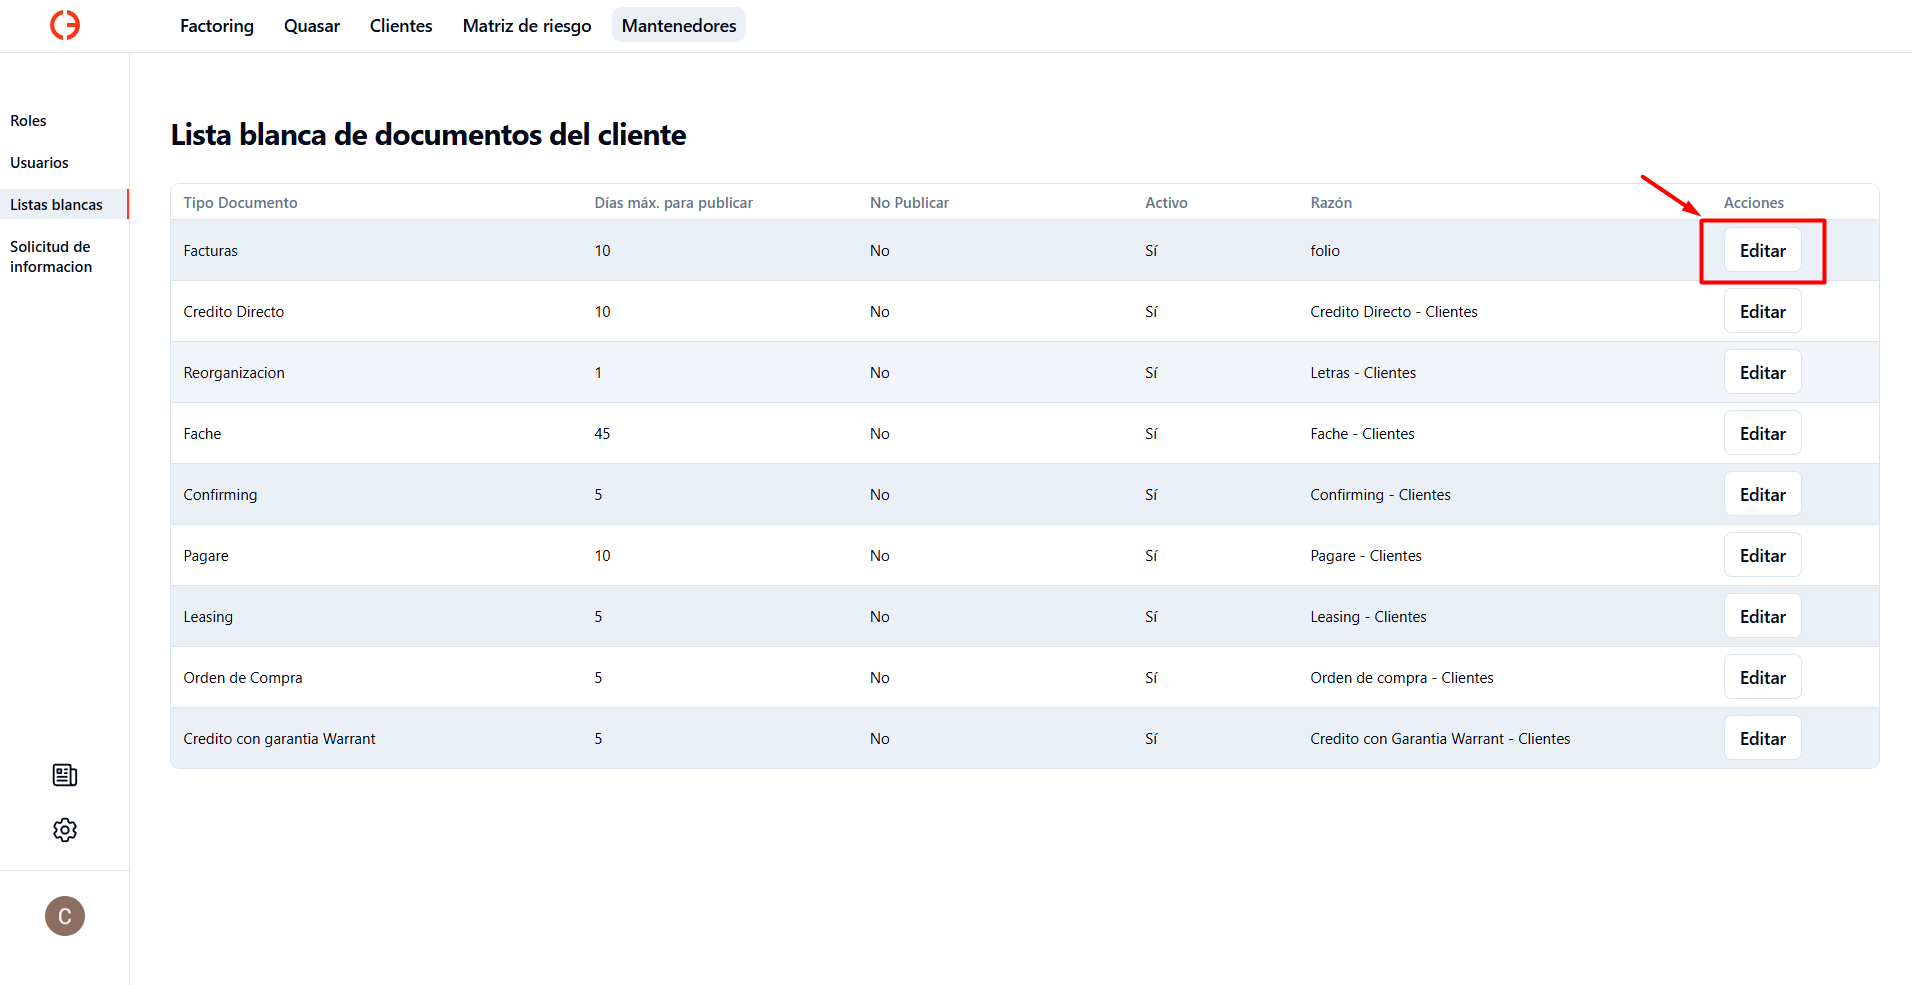Edit the Facturas document row
Image resolution: width=1912 pixels, height=985 pixels.
tap(1762, 251)
